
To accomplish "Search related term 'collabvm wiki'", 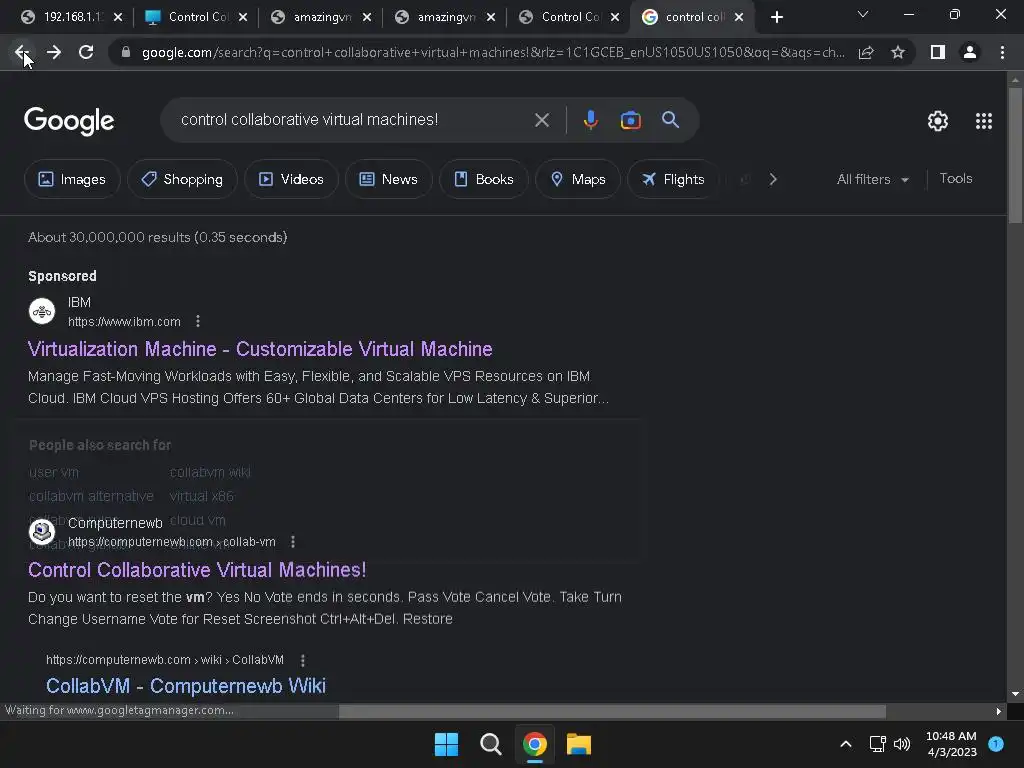I will pyautogui.click(x=210, y=472).
